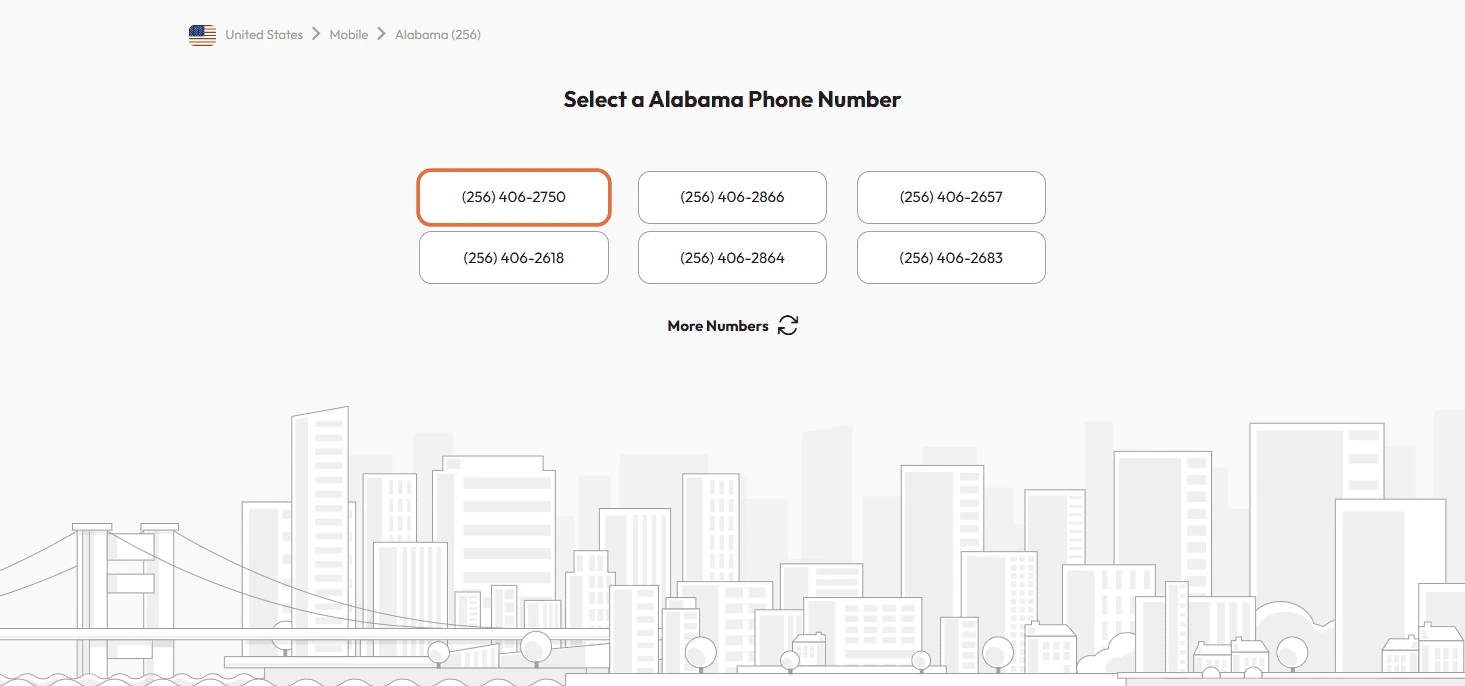1465x686 pixels.
Task: Click the slanted-roof tall tower illustration
Action: pos(320,480)
